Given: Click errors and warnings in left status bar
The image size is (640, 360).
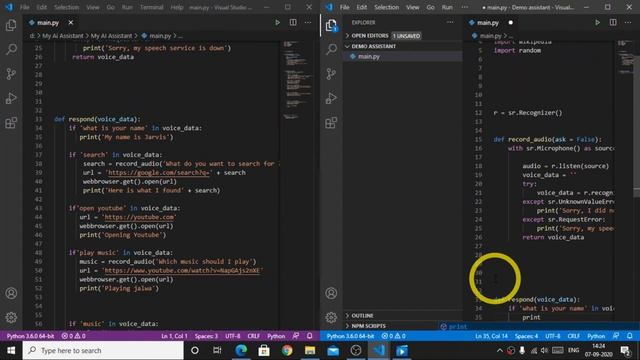Looking at the screenshot, I should coord(73,336).
